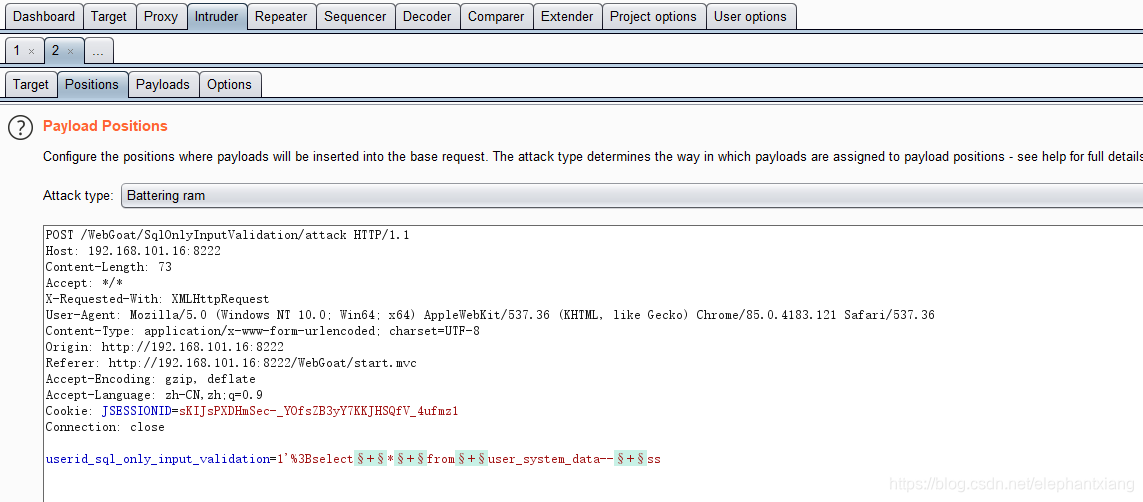Click the Content-Length: 73 header
Image resolution: width=1143 pixels, height=502 pixels.
[x=108, y=267]
